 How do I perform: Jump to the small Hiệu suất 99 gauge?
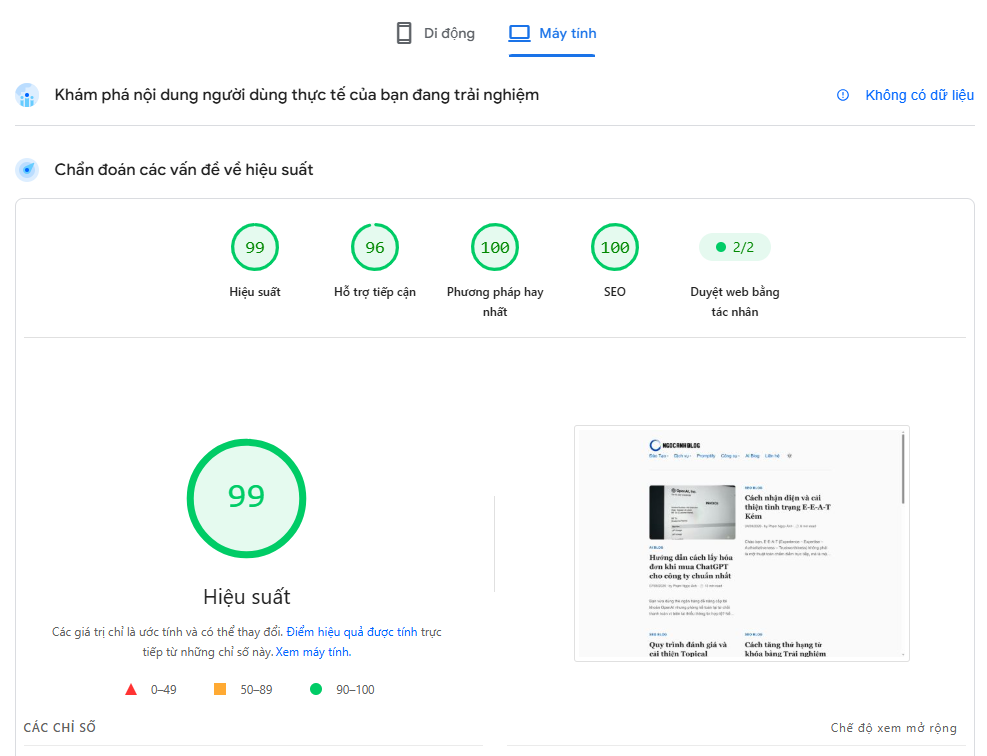tap(255, 247)
